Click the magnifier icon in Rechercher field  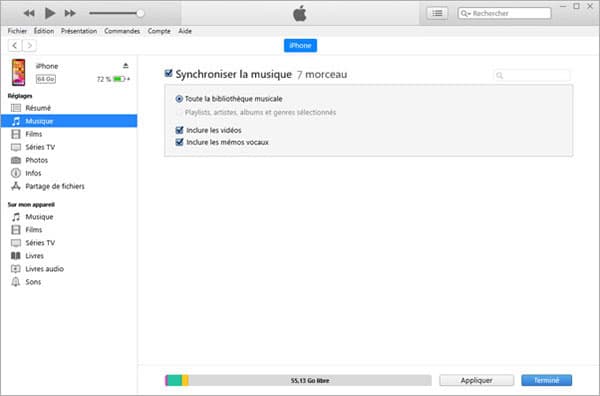point(465,13)
